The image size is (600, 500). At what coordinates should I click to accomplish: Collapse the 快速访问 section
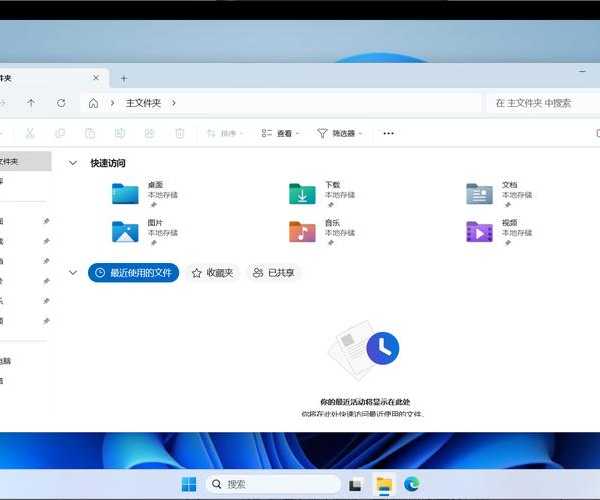pyautogui.click(x=72, y=162)
